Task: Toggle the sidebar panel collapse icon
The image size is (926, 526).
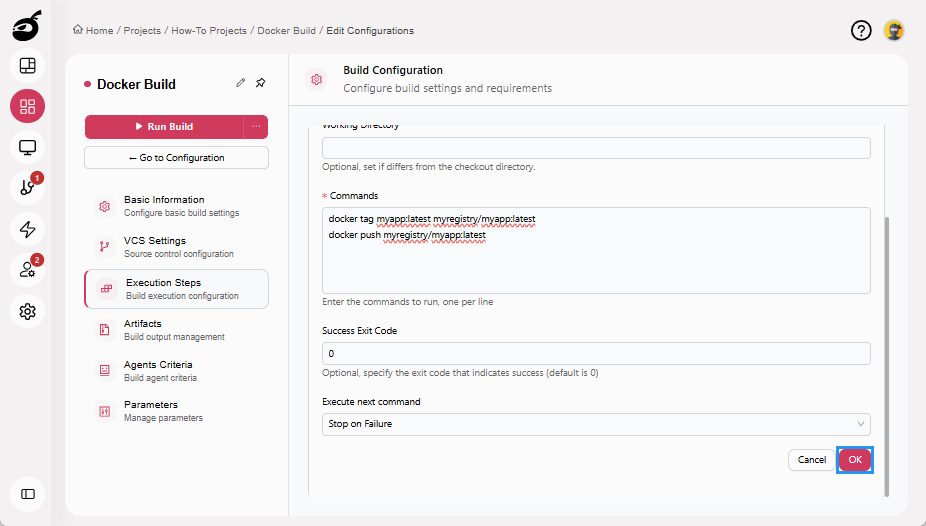Action: click(28, 494)
